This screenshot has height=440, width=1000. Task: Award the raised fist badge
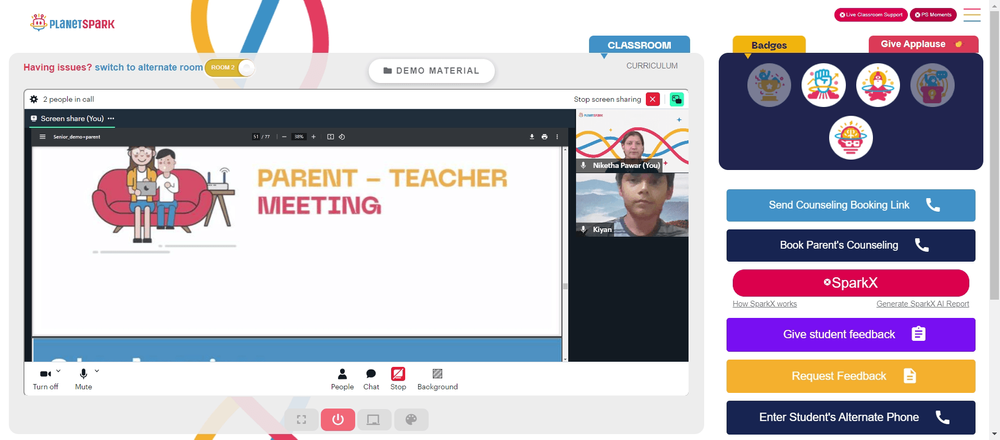(823, 85)
